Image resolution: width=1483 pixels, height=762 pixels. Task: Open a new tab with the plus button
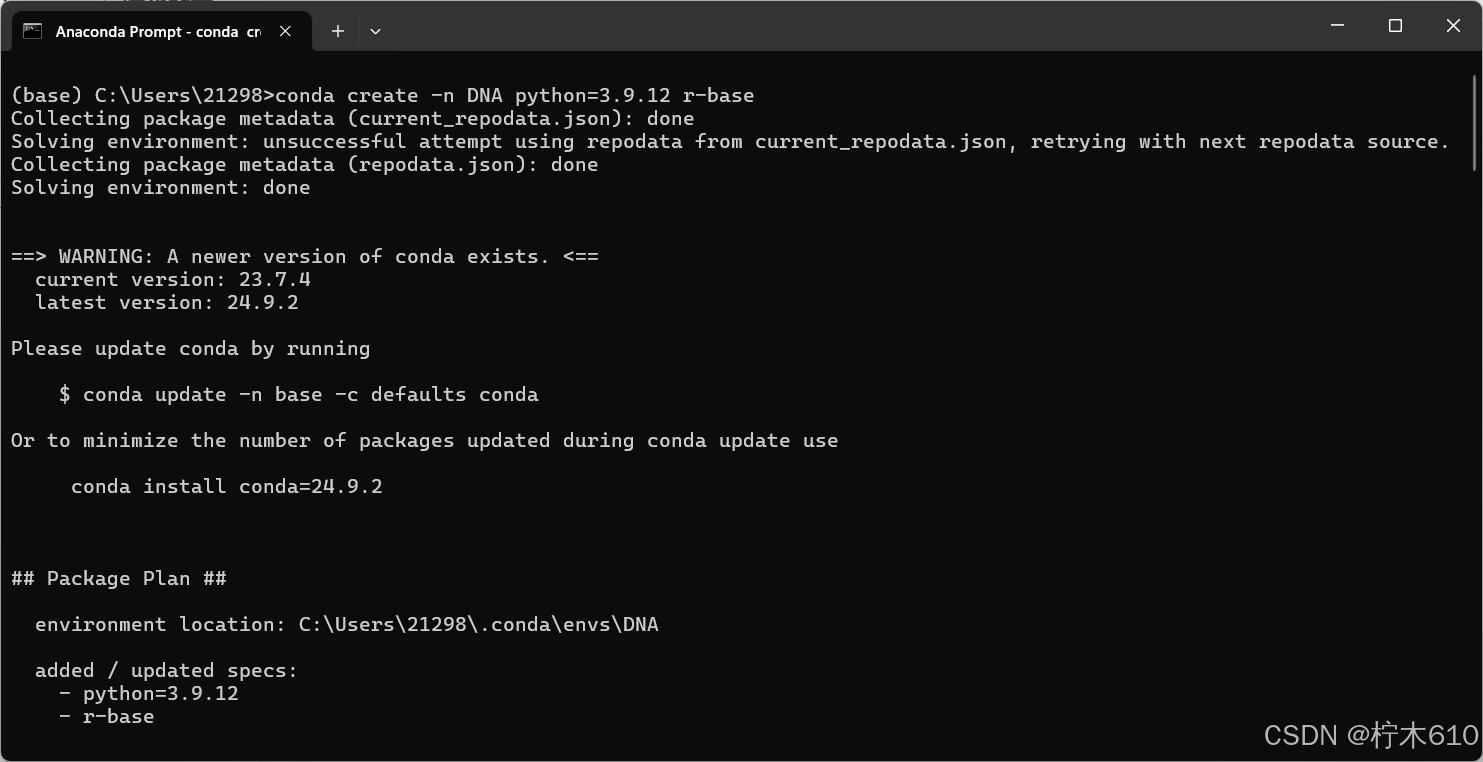pyautogui.click(x=337, y=31)
